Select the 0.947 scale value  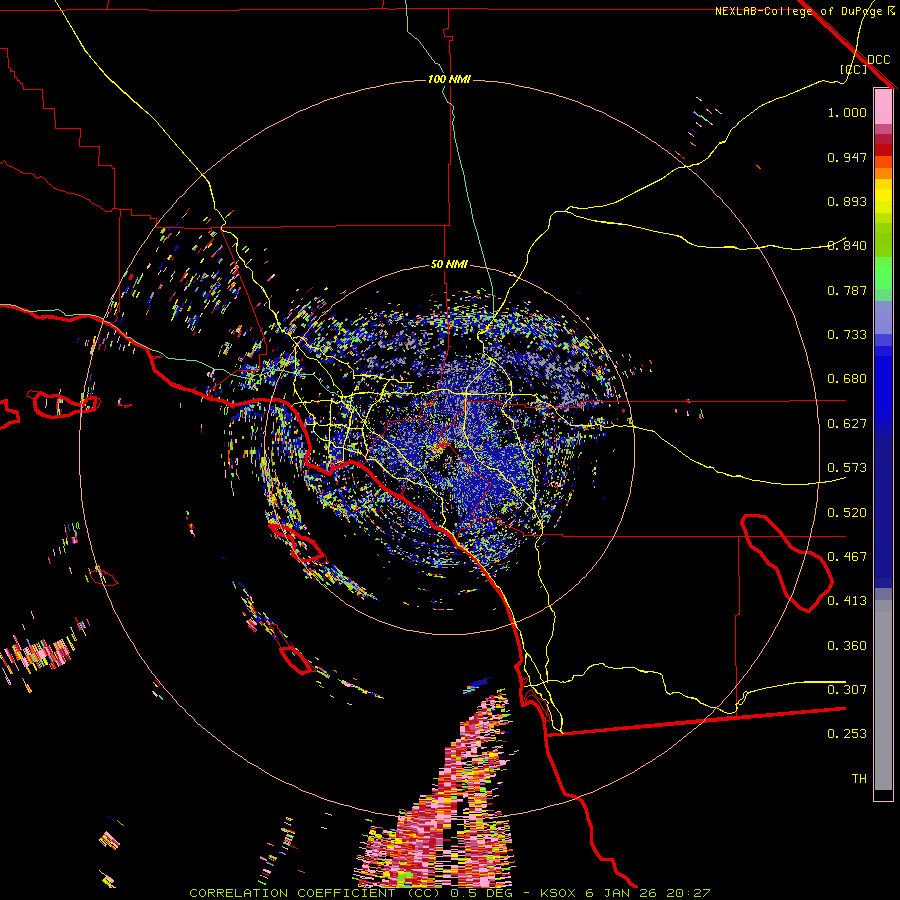click(847, 157)
